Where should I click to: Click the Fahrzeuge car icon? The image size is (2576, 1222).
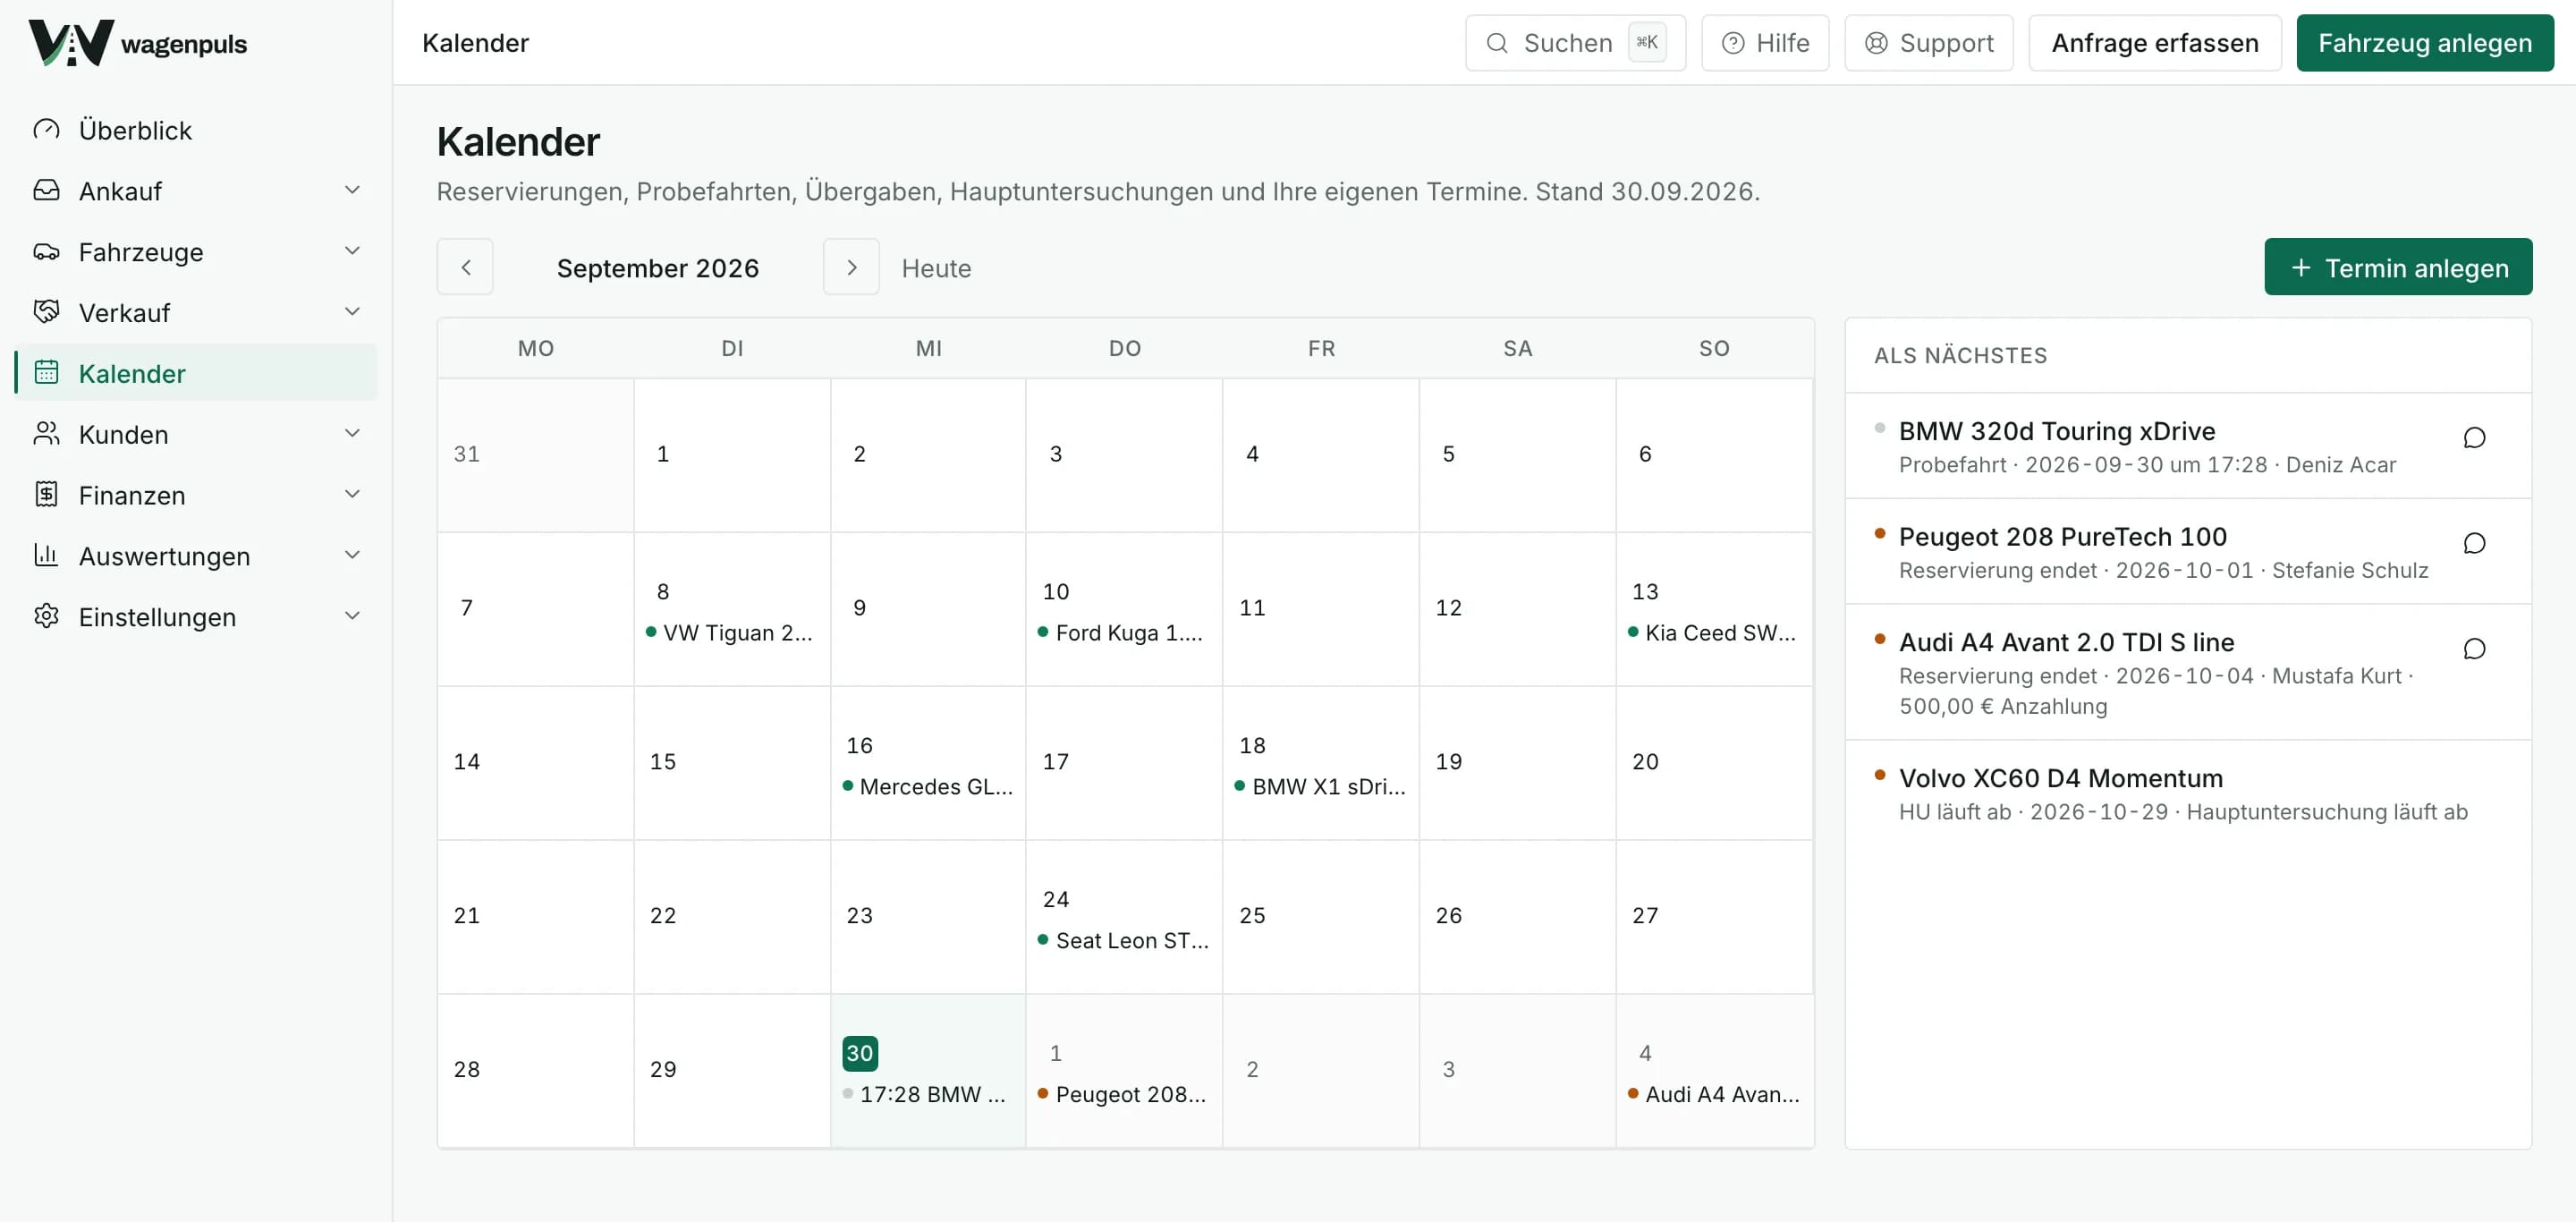tap(46, 251)
